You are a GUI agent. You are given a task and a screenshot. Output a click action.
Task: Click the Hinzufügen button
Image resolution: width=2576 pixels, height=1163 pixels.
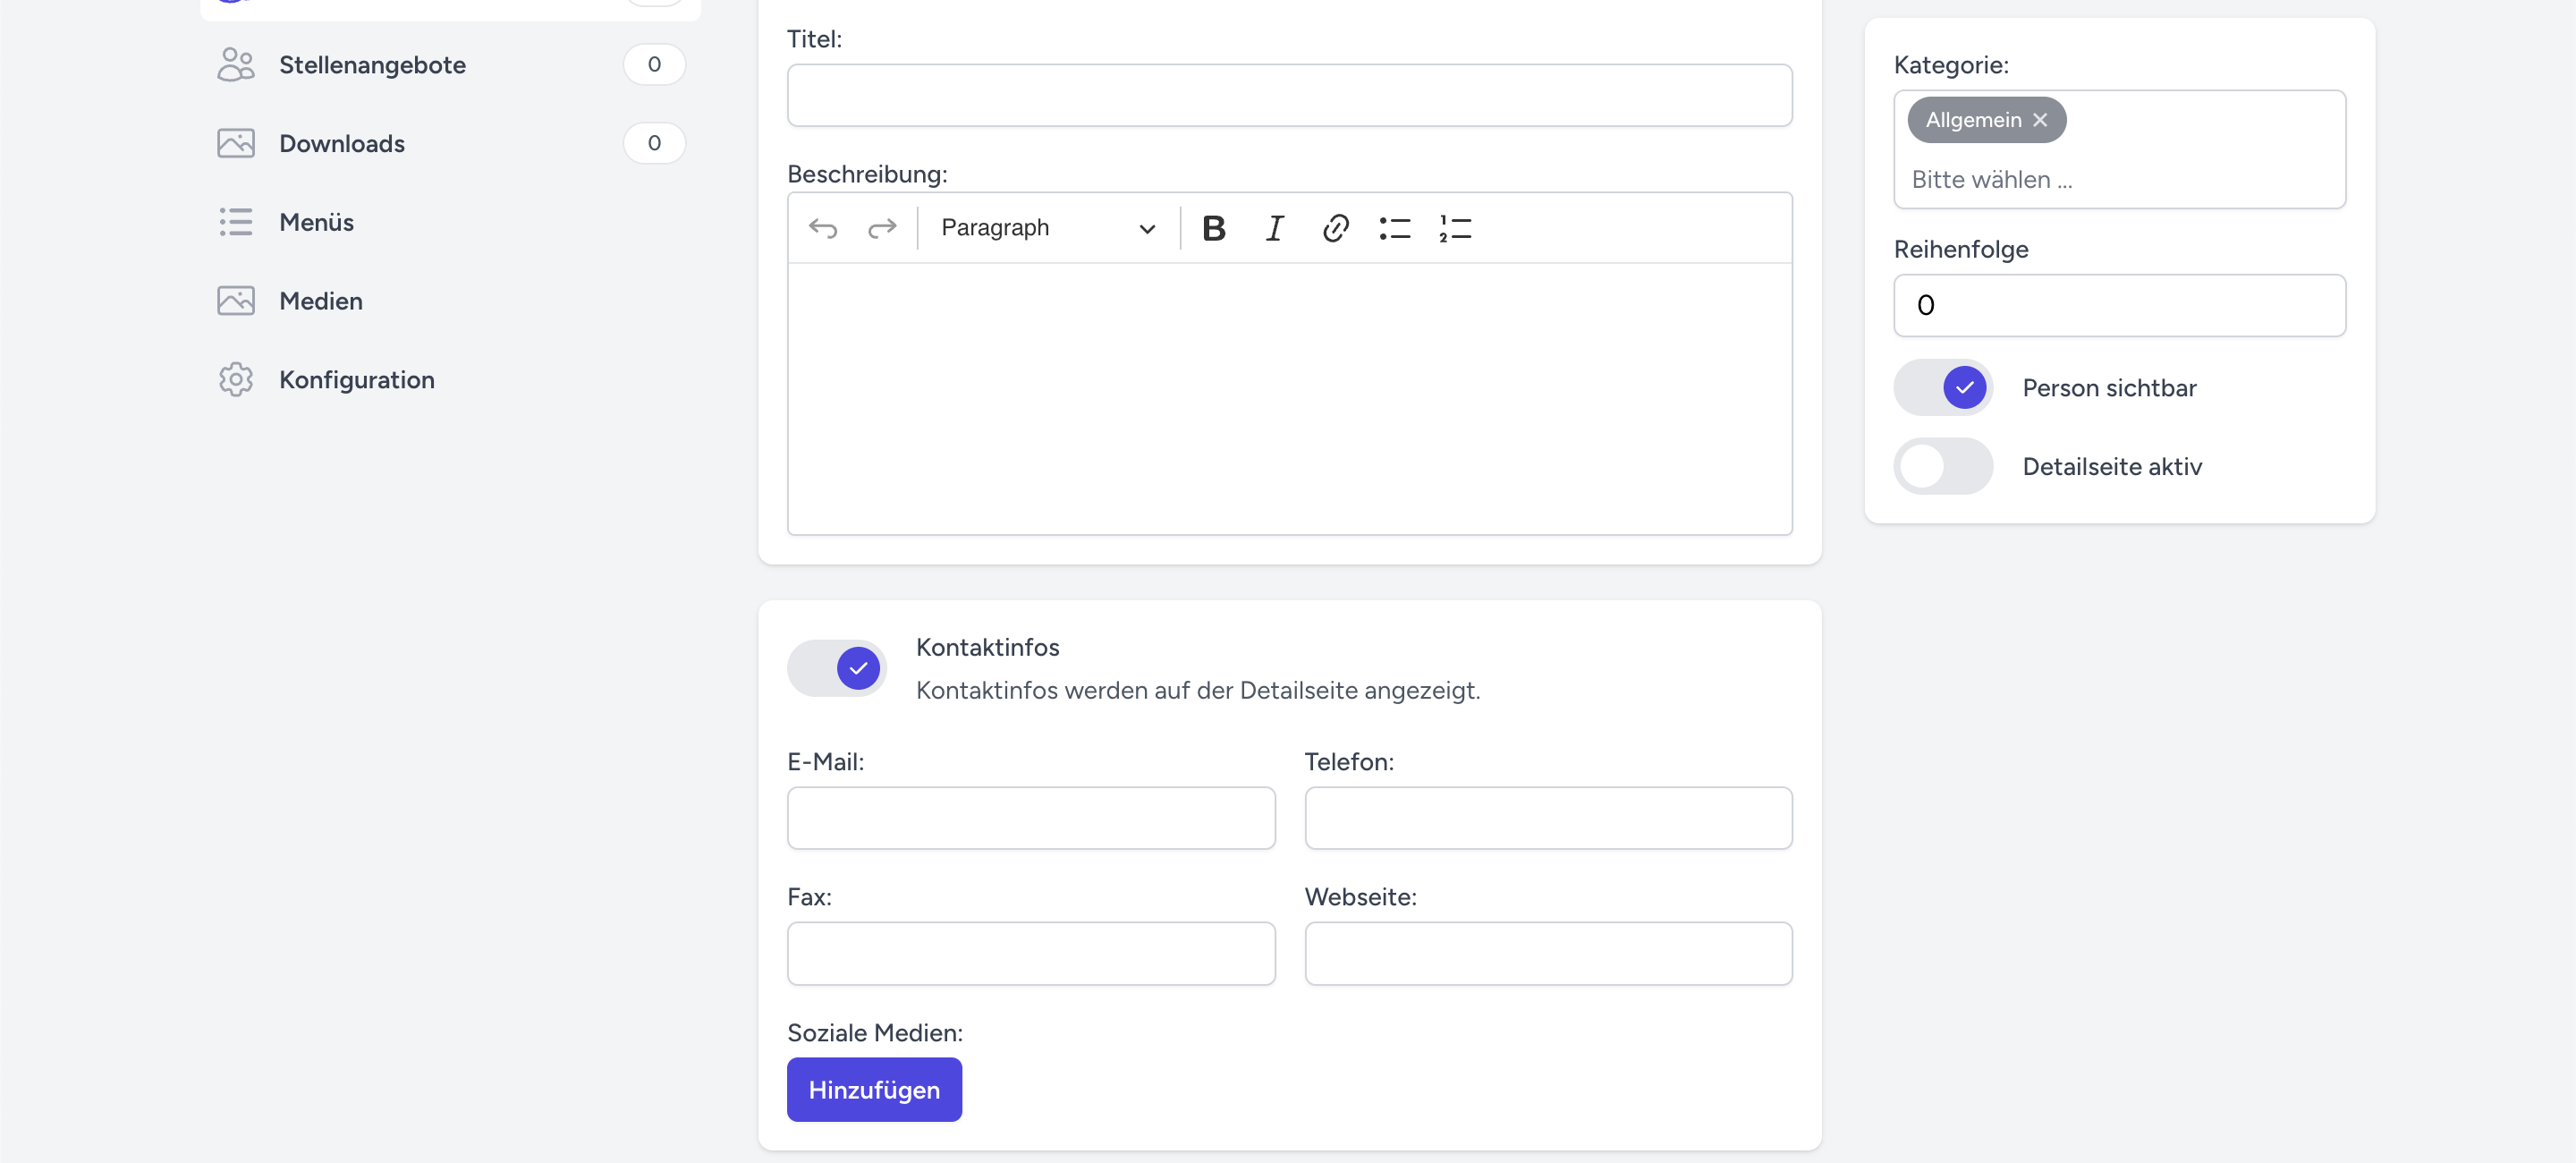[874, 1089]
